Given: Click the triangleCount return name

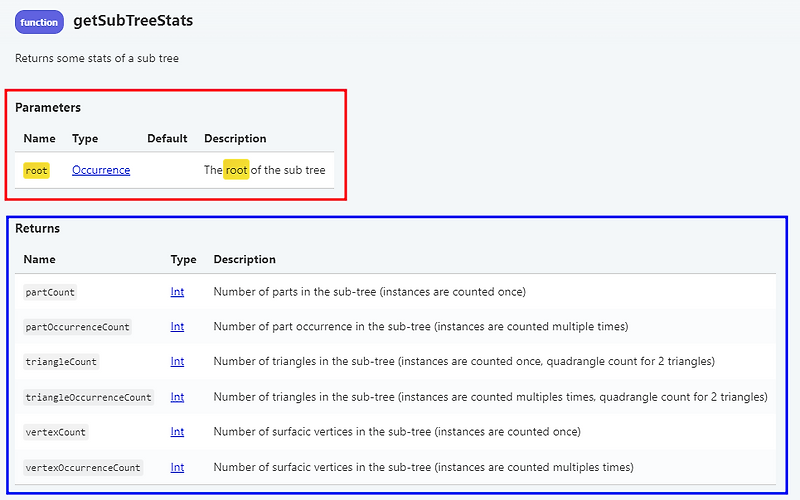Looking at the screenshot, I should [61, 362].
